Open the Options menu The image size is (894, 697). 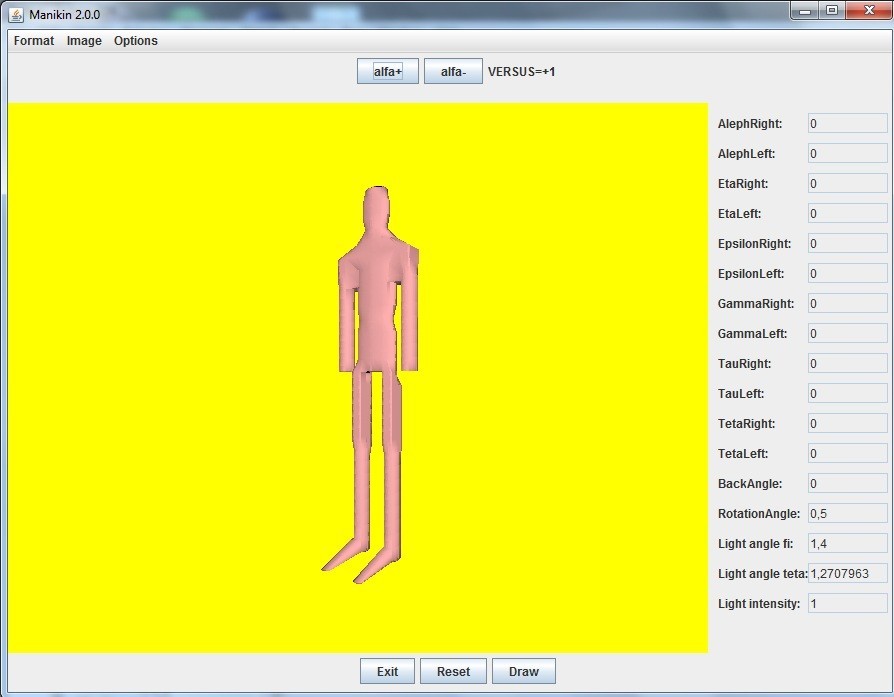[136, 41]
